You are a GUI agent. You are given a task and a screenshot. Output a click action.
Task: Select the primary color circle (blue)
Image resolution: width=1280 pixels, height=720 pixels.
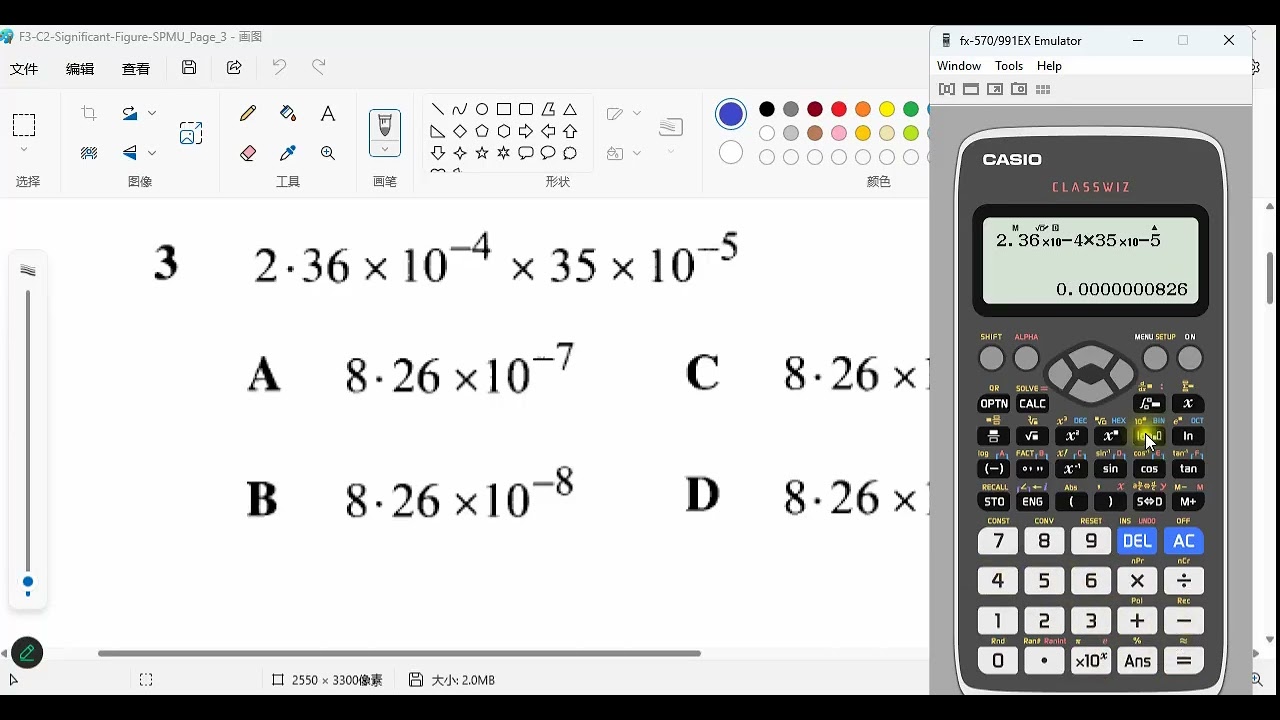click(x=731, y=115)
